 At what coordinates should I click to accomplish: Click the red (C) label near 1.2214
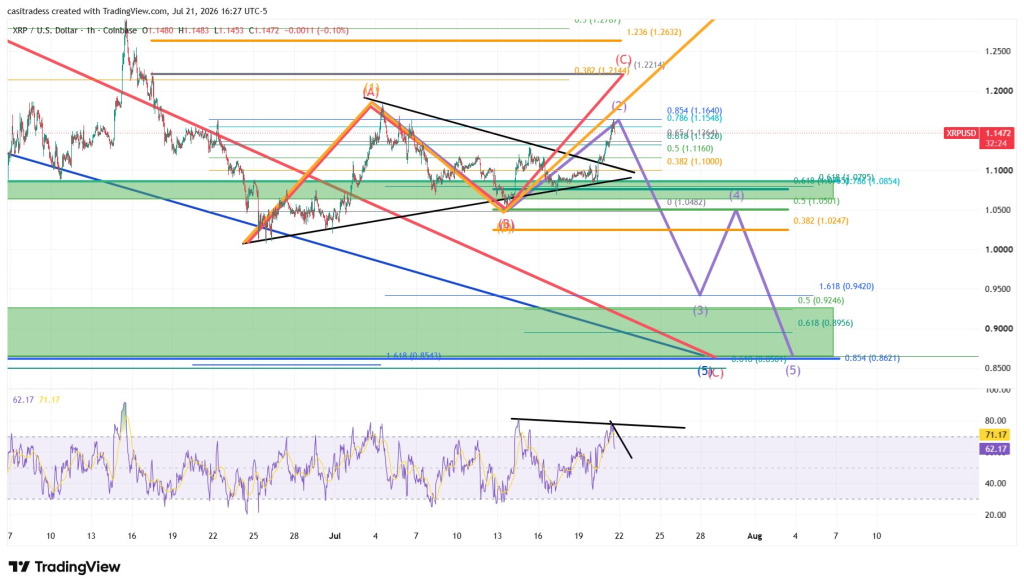[623, 60]
